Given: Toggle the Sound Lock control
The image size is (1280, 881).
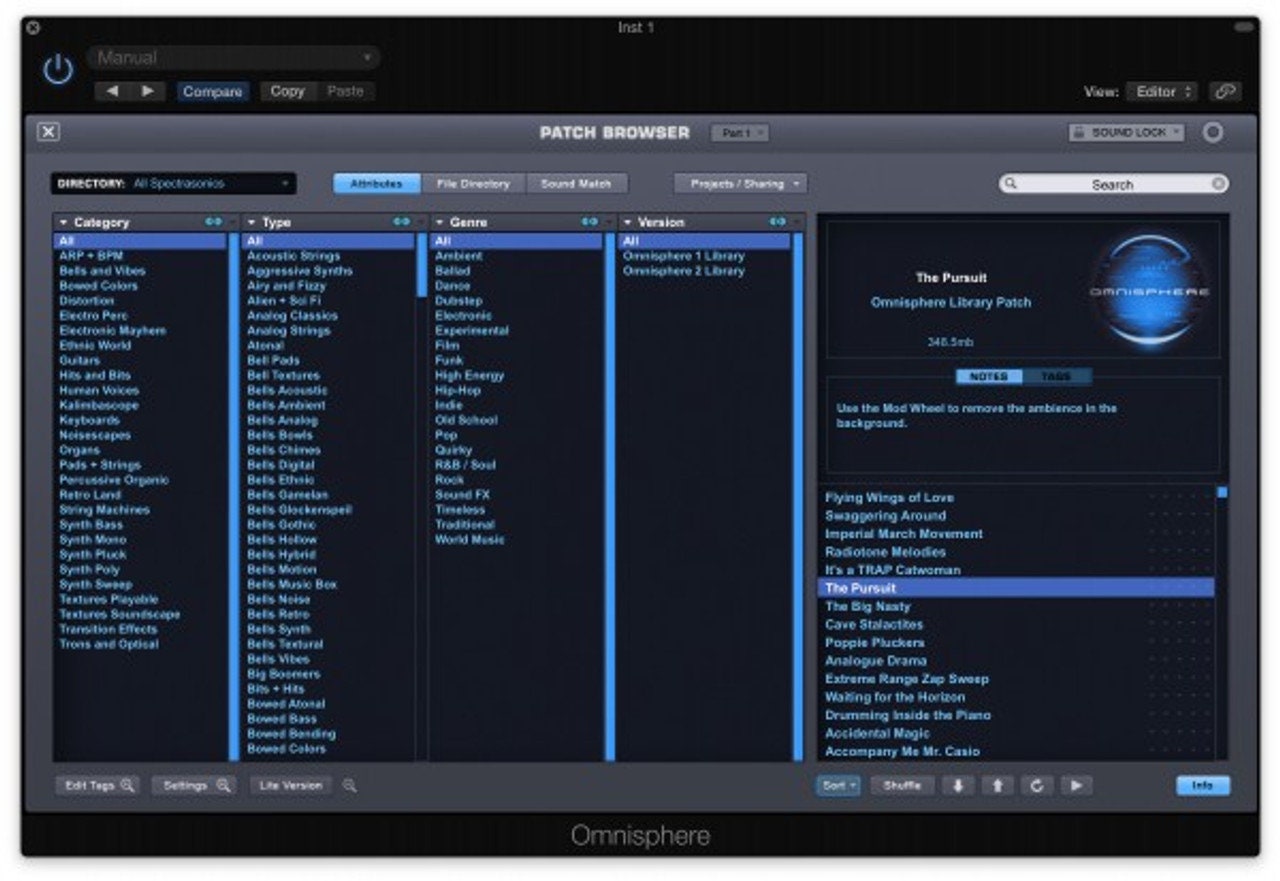Looking at the screenshot, I should click(x=1126, y=132).
